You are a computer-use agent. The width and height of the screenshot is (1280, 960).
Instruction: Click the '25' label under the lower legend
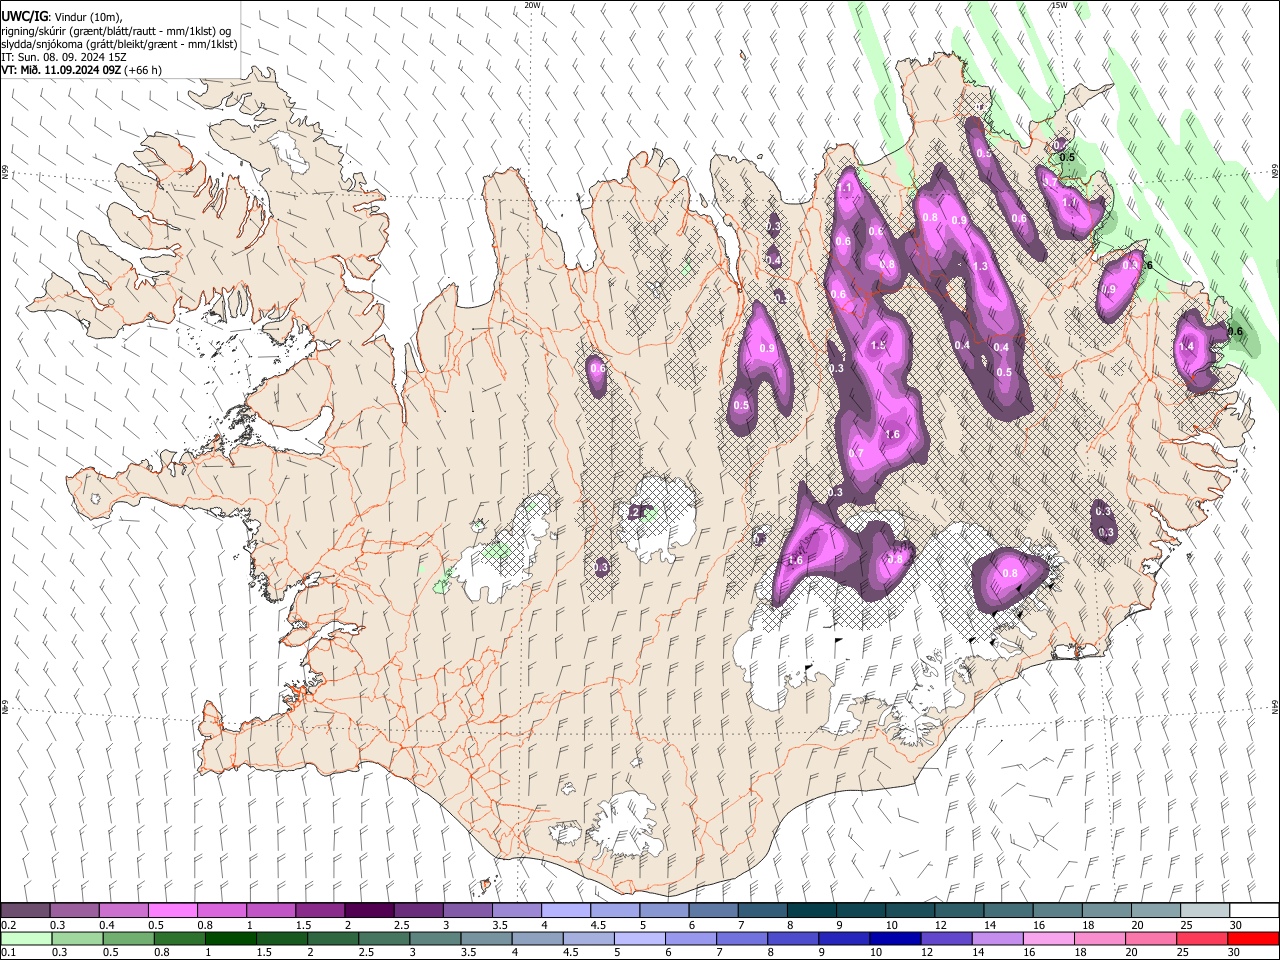click(x=1183, y=952)
